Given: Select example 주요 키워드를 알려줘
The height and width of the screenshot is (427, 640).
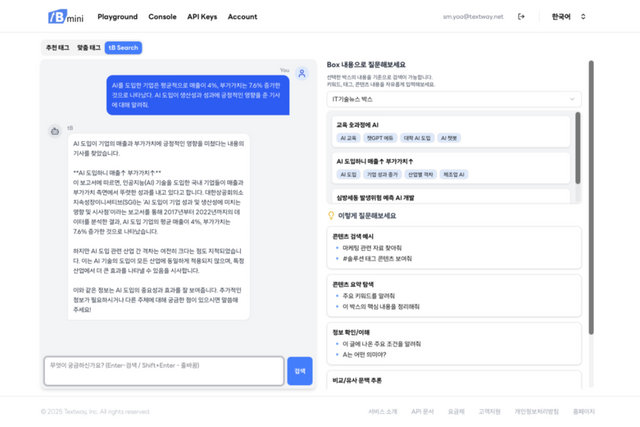Looking at the screenshot, I should point(369,296).
